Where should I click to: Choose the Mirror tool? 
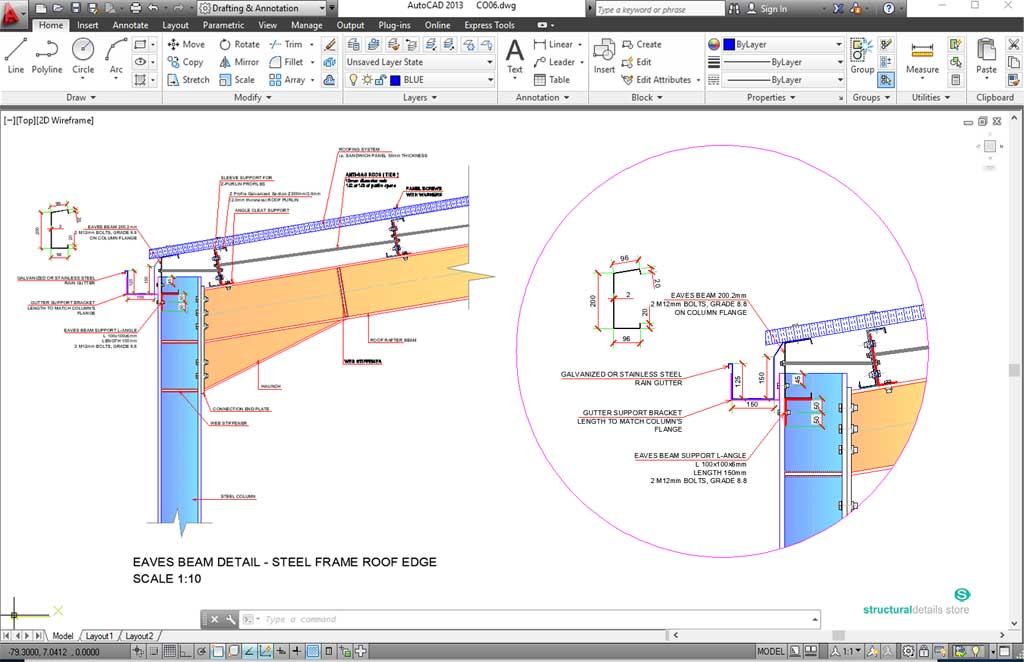coord(238,62)
